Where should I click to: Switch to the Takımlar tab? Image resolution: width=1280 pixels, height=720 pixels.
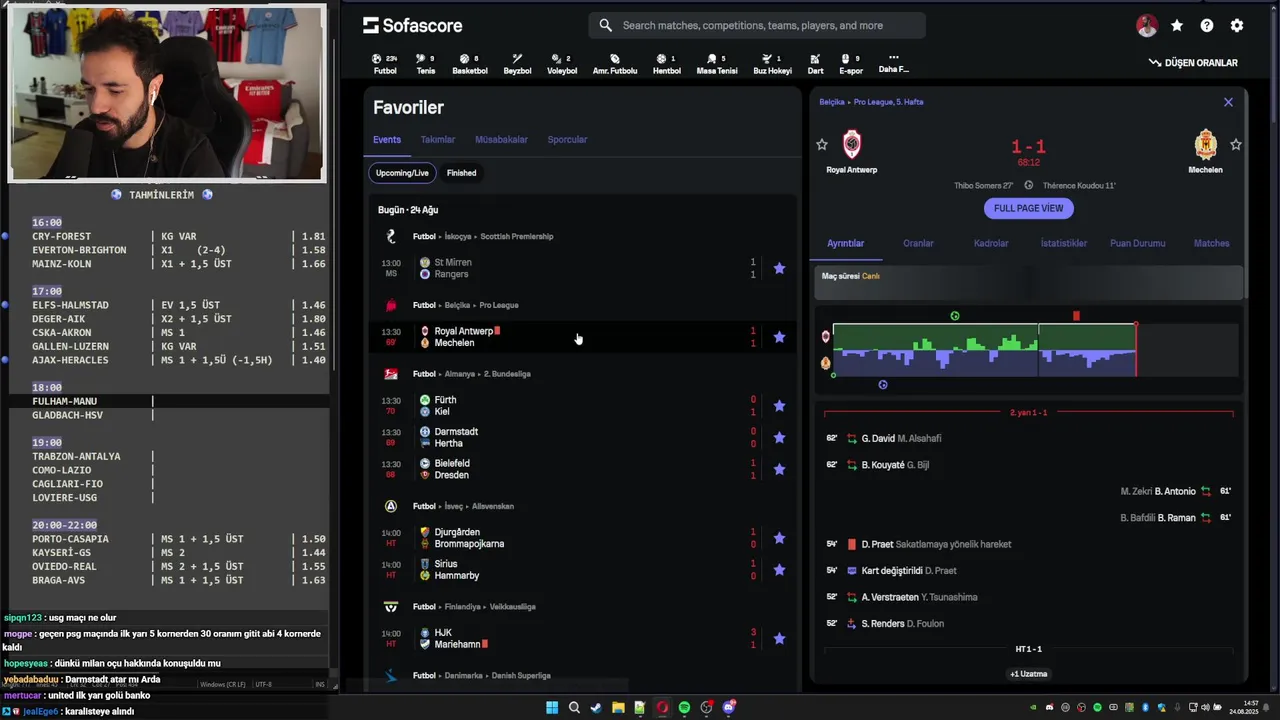click(x=438, y=140)
